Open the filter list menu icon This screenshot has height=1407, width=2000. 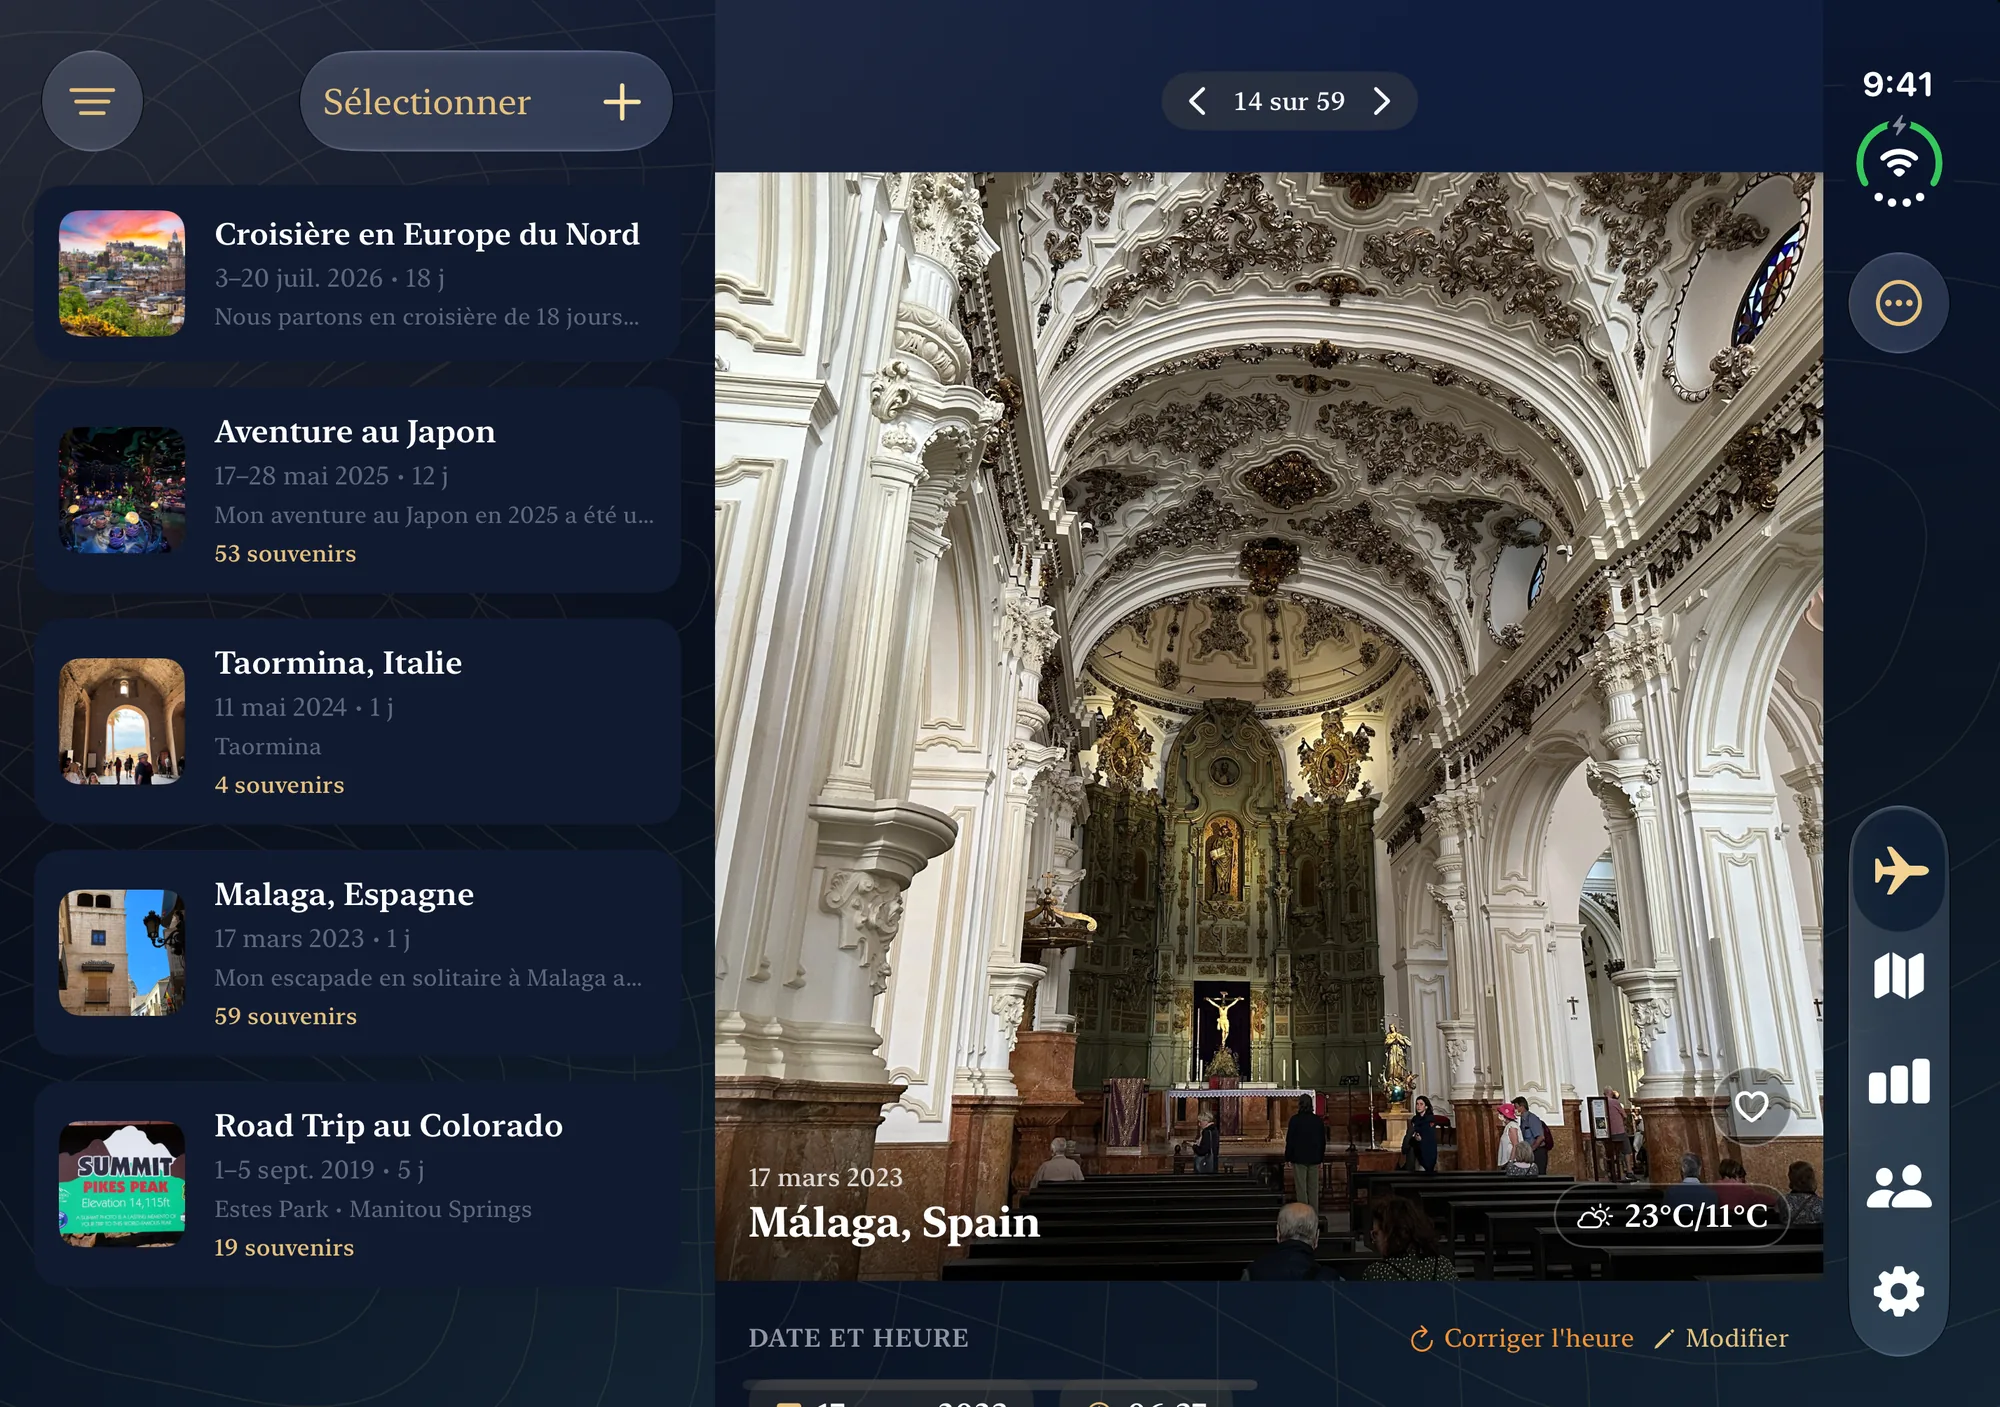point(92,101)
